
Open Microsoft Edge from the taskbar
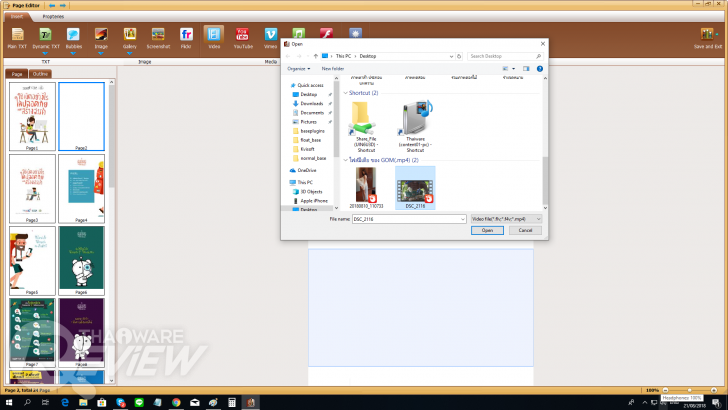pos(65,403)
